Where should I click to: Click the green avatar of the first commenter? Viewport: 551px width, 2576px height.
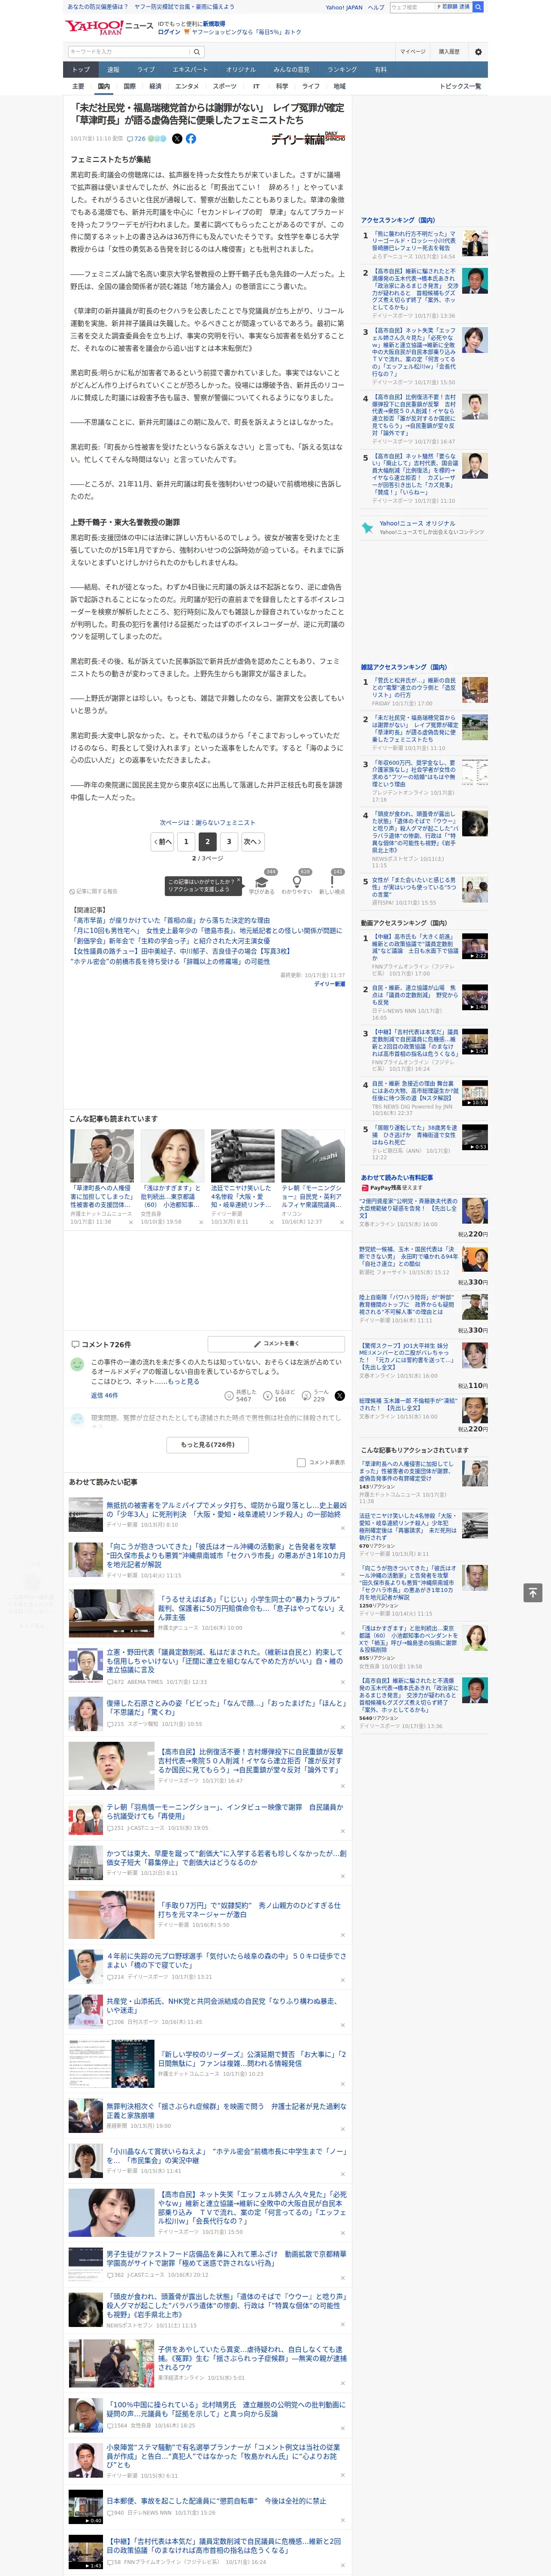77,1365
